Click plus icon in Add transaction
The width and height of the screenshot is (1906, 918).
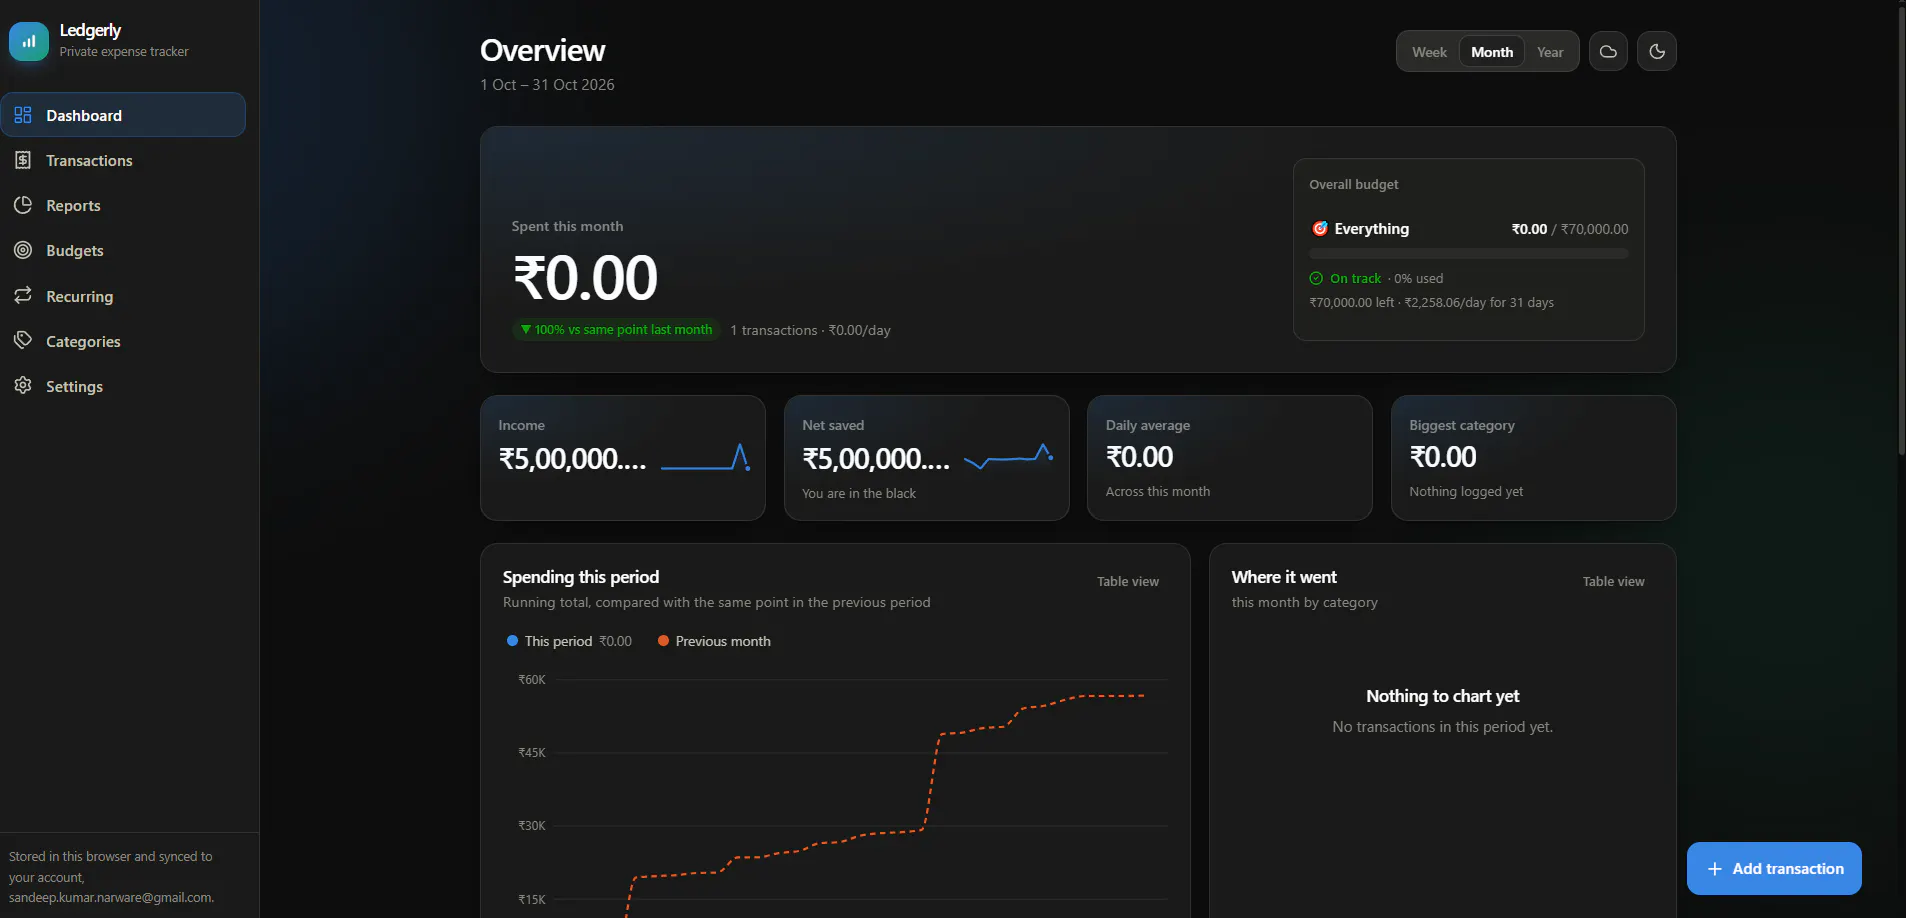tap(1715, 869)
